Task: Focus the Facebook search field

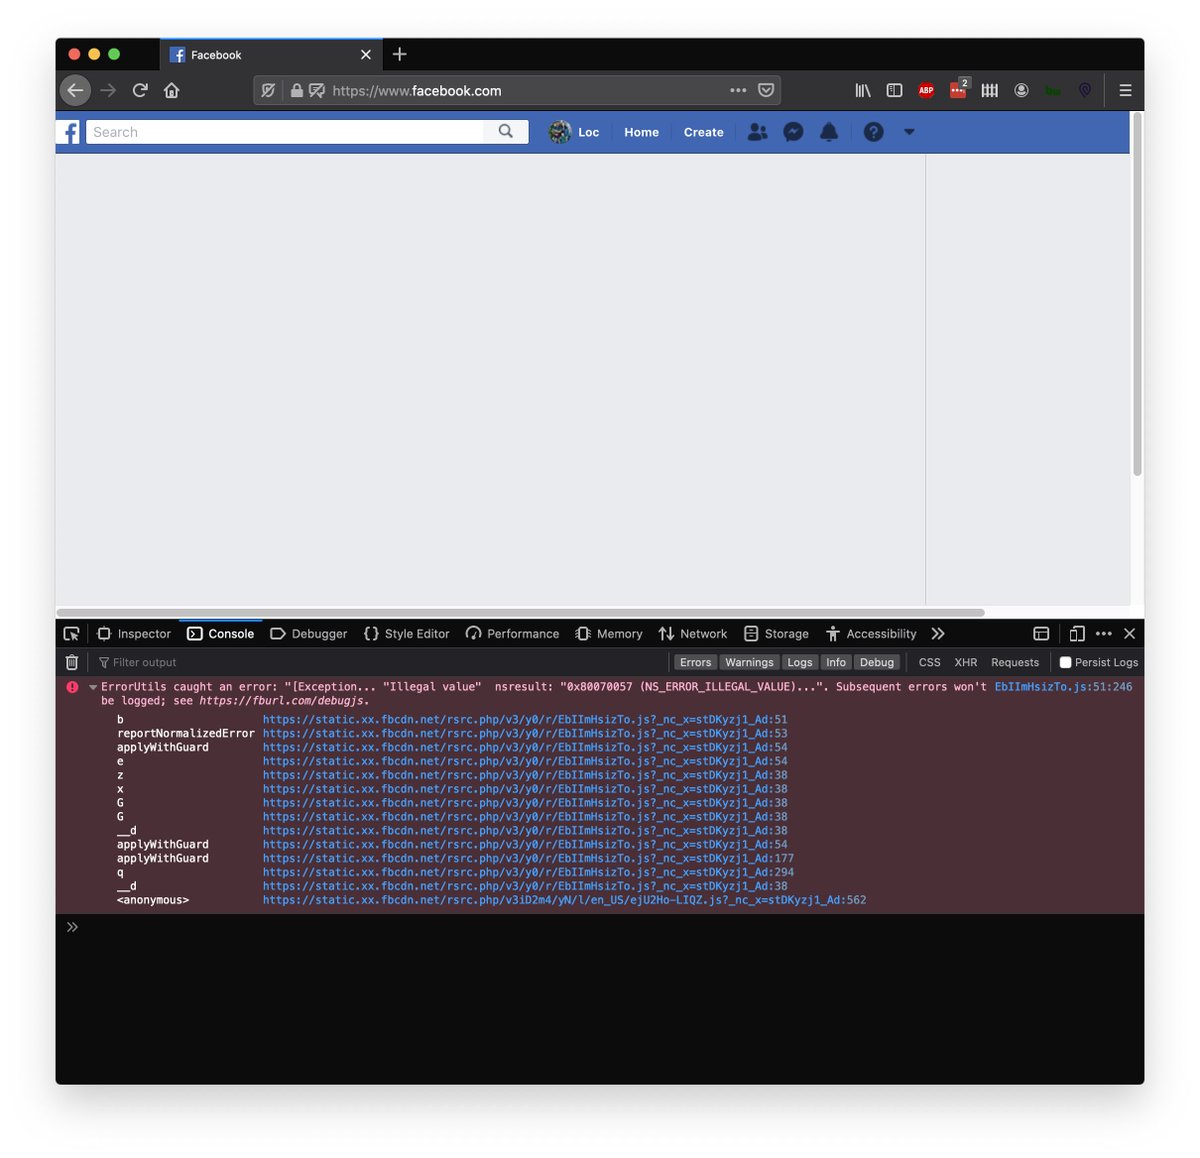Action: [x=285, y=132]
